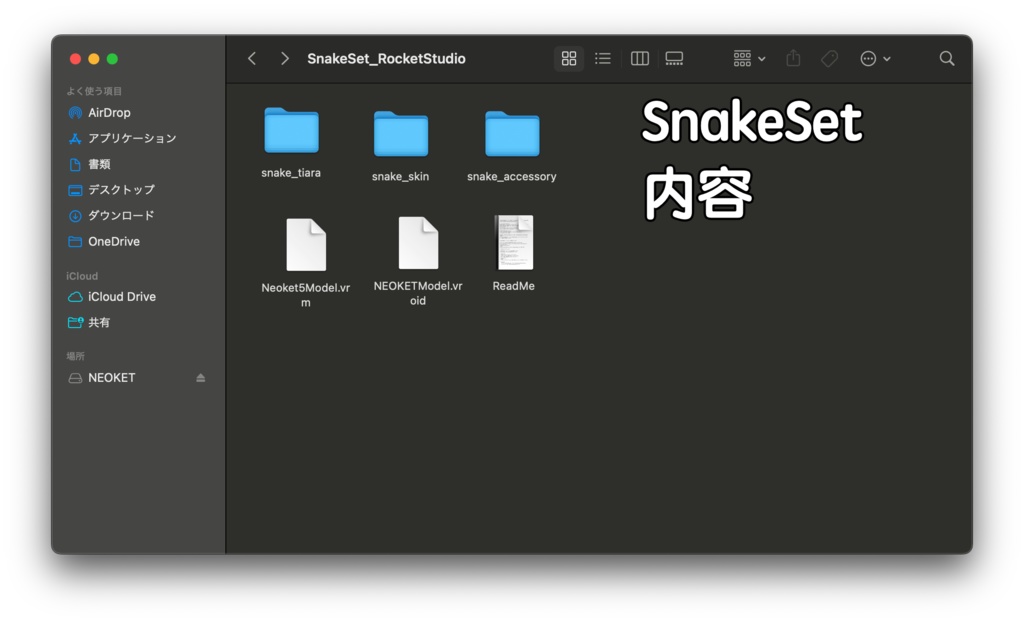This screenshot has height=622, width=1024.
Task: Switch to list view in the toolbar
Action: (603, 58)
